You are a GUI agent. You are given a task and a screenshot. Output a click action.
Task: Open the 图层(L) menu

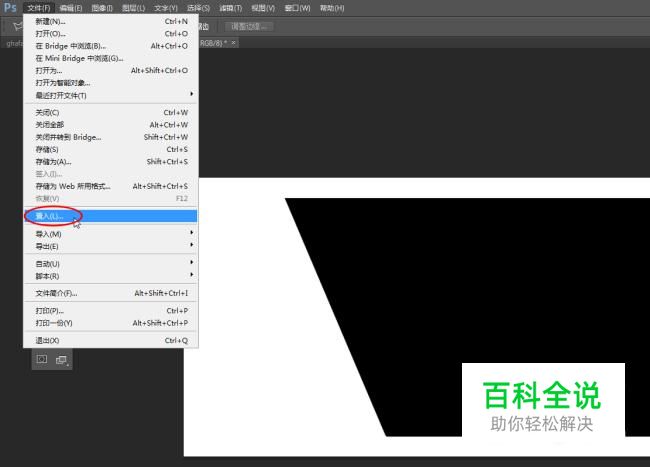(x=133, y=8)
